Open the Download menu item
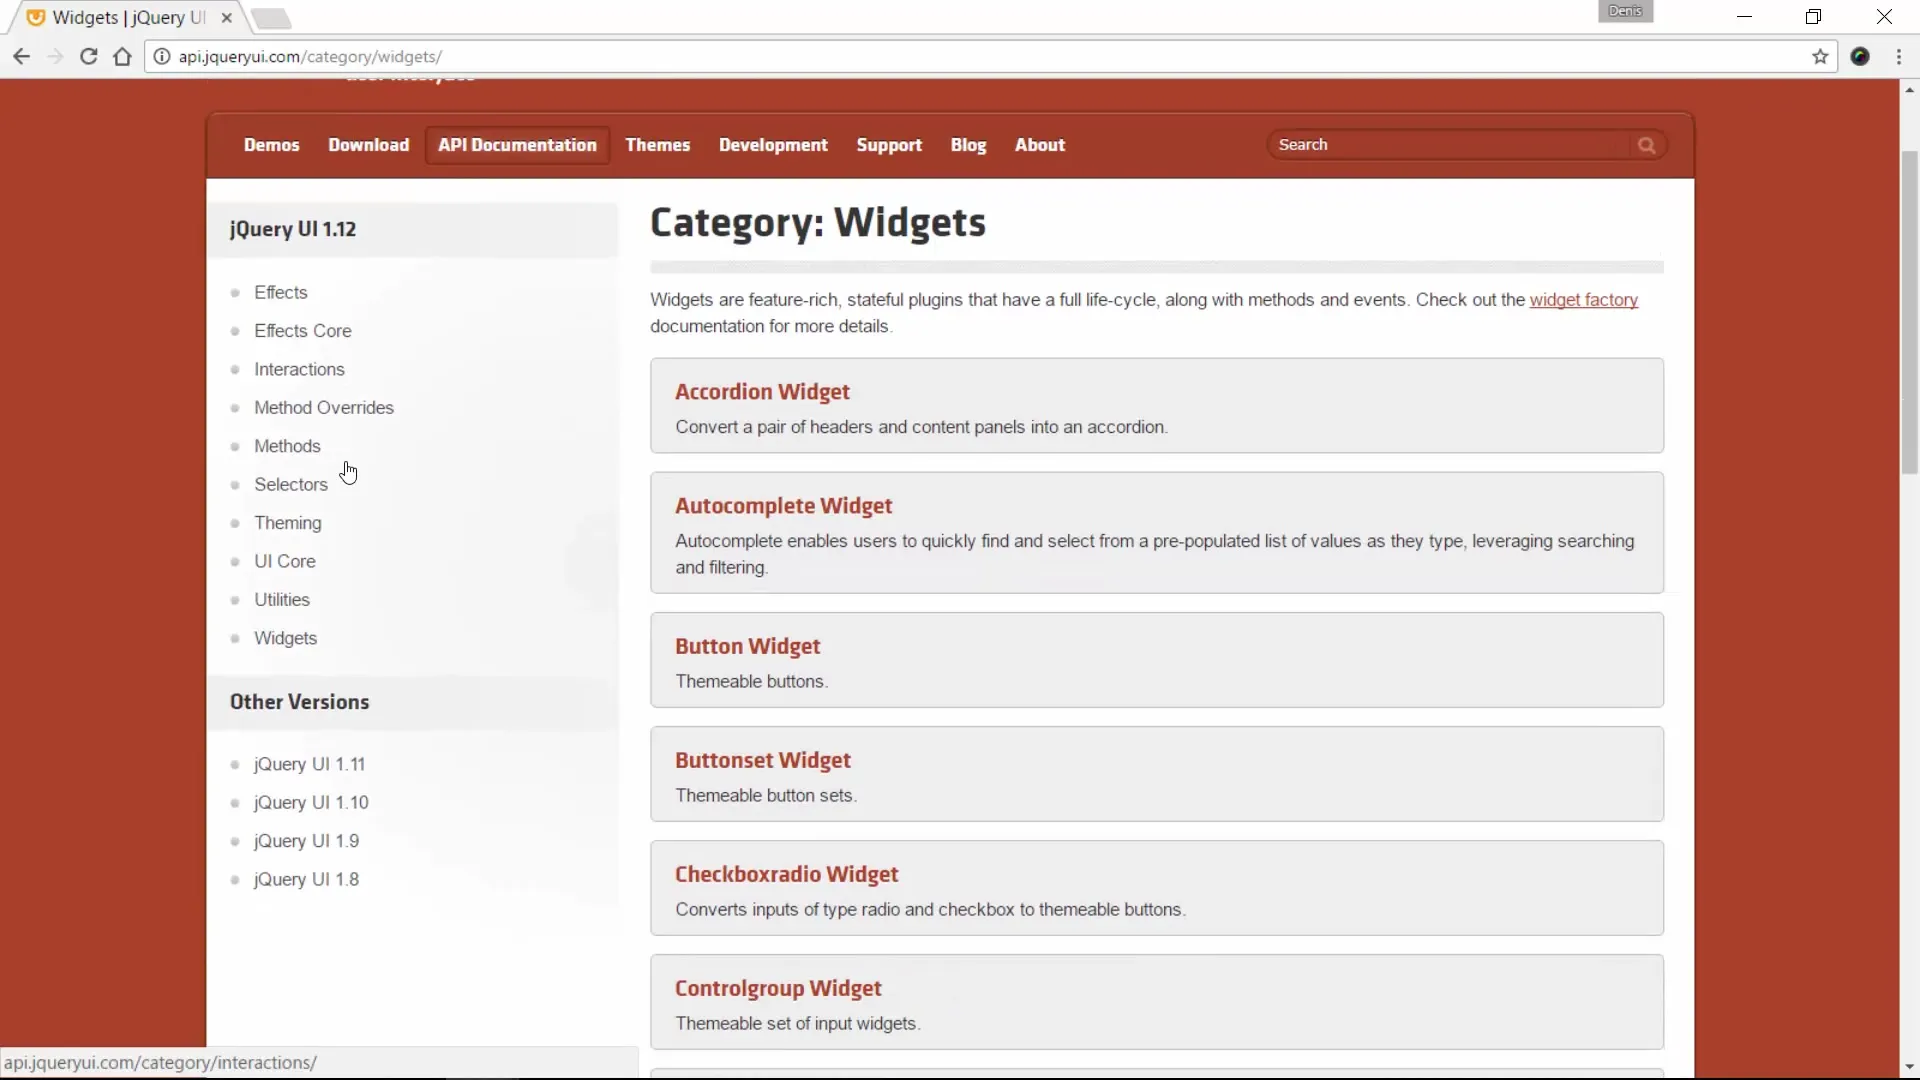Viewport: 1920px width, 1080px height. tap(369, 145)
